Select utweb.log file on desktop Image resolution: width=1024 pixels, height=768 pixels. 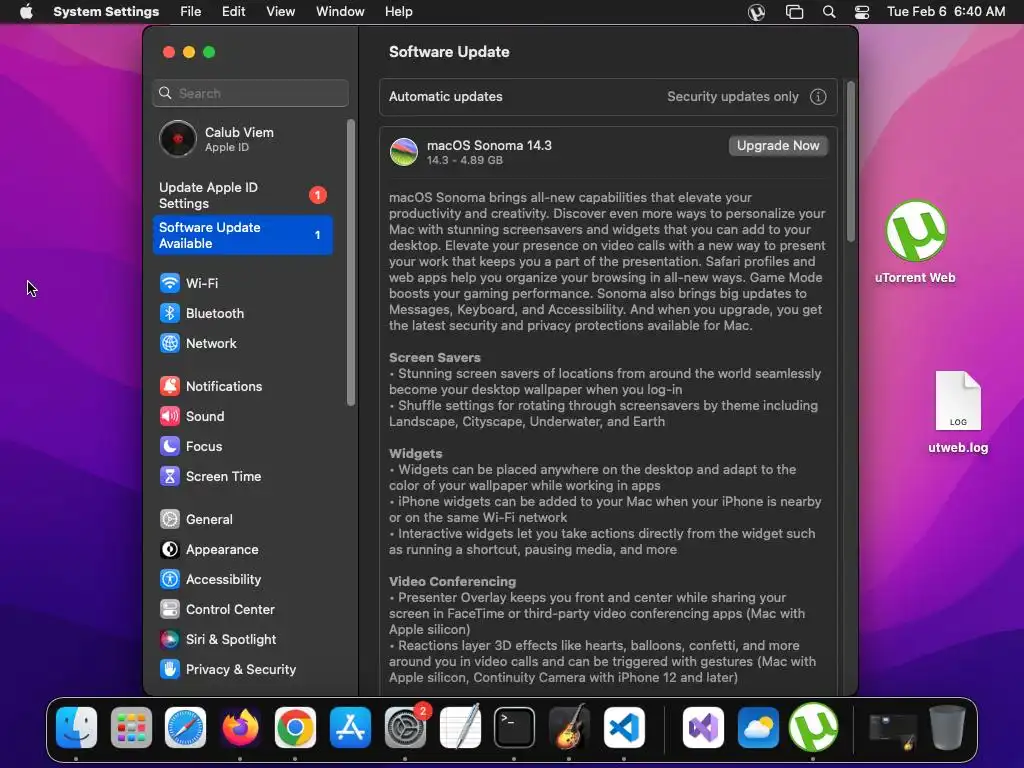(958, 412)
